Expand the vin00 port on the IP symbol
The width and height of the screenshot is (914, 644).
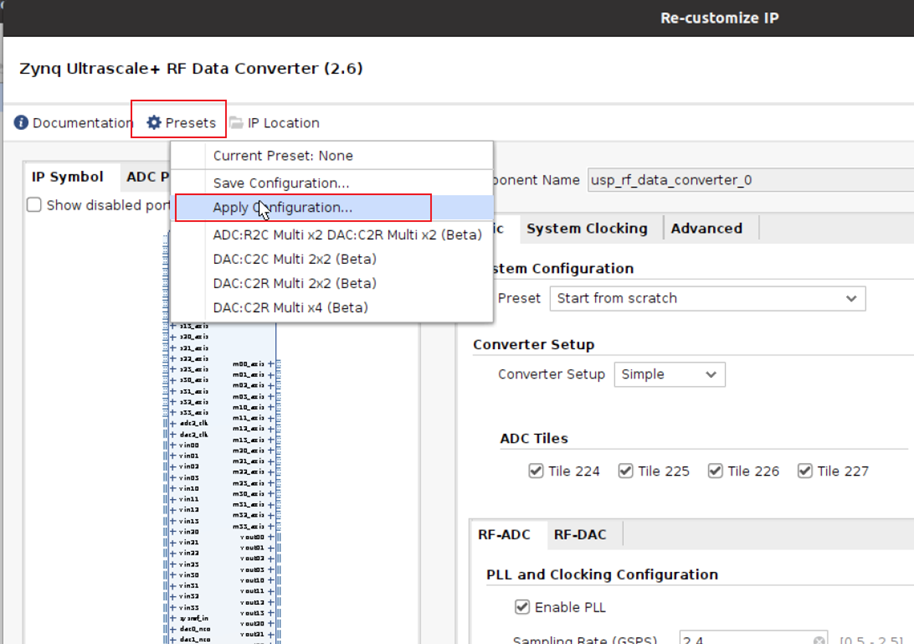click(x=173, y=445)
